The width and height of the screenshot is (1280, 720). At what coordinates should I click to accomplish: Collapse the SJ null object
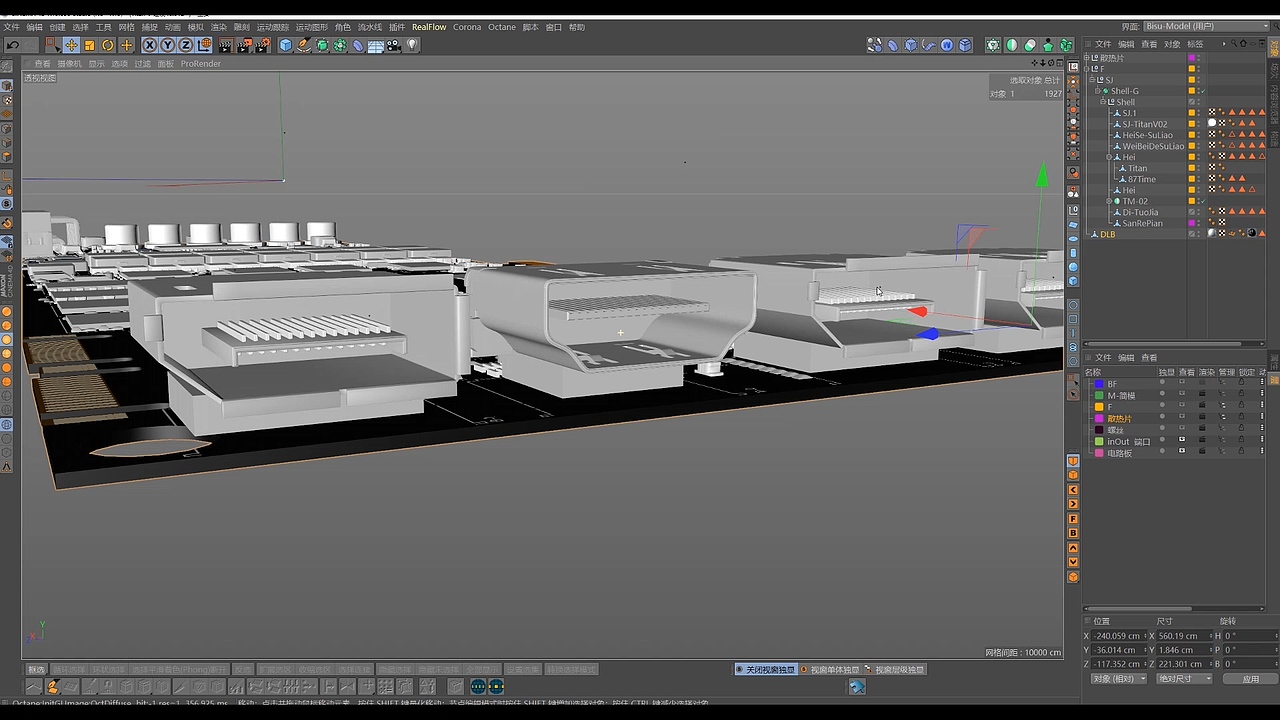pos(1093,80)
